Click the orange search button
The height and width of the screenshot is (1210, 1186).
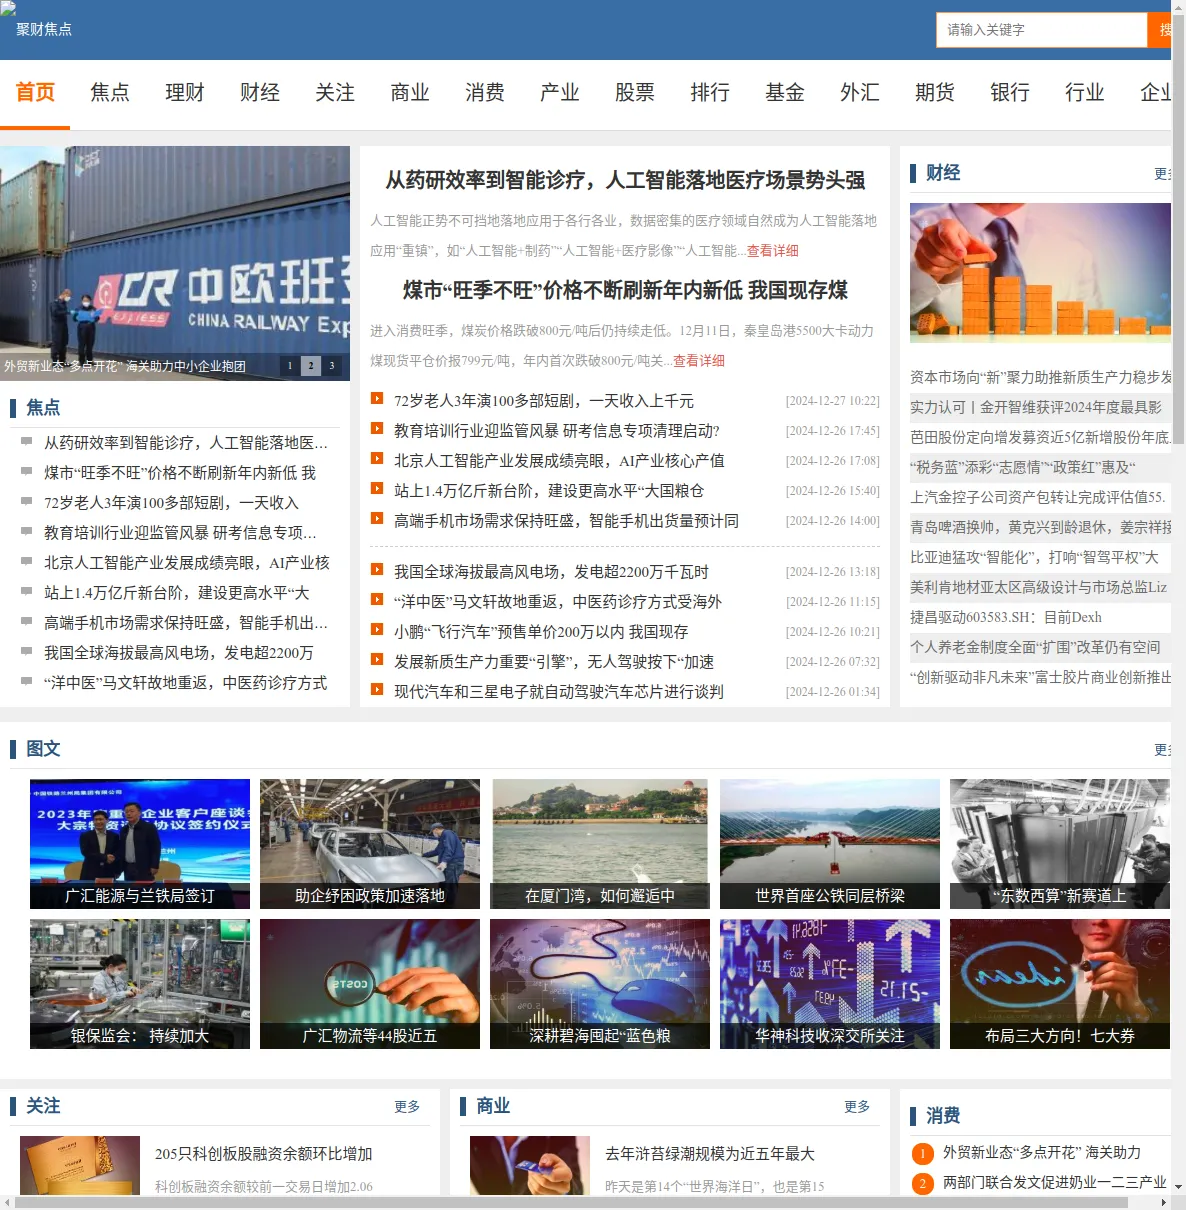coord(1159,30)
